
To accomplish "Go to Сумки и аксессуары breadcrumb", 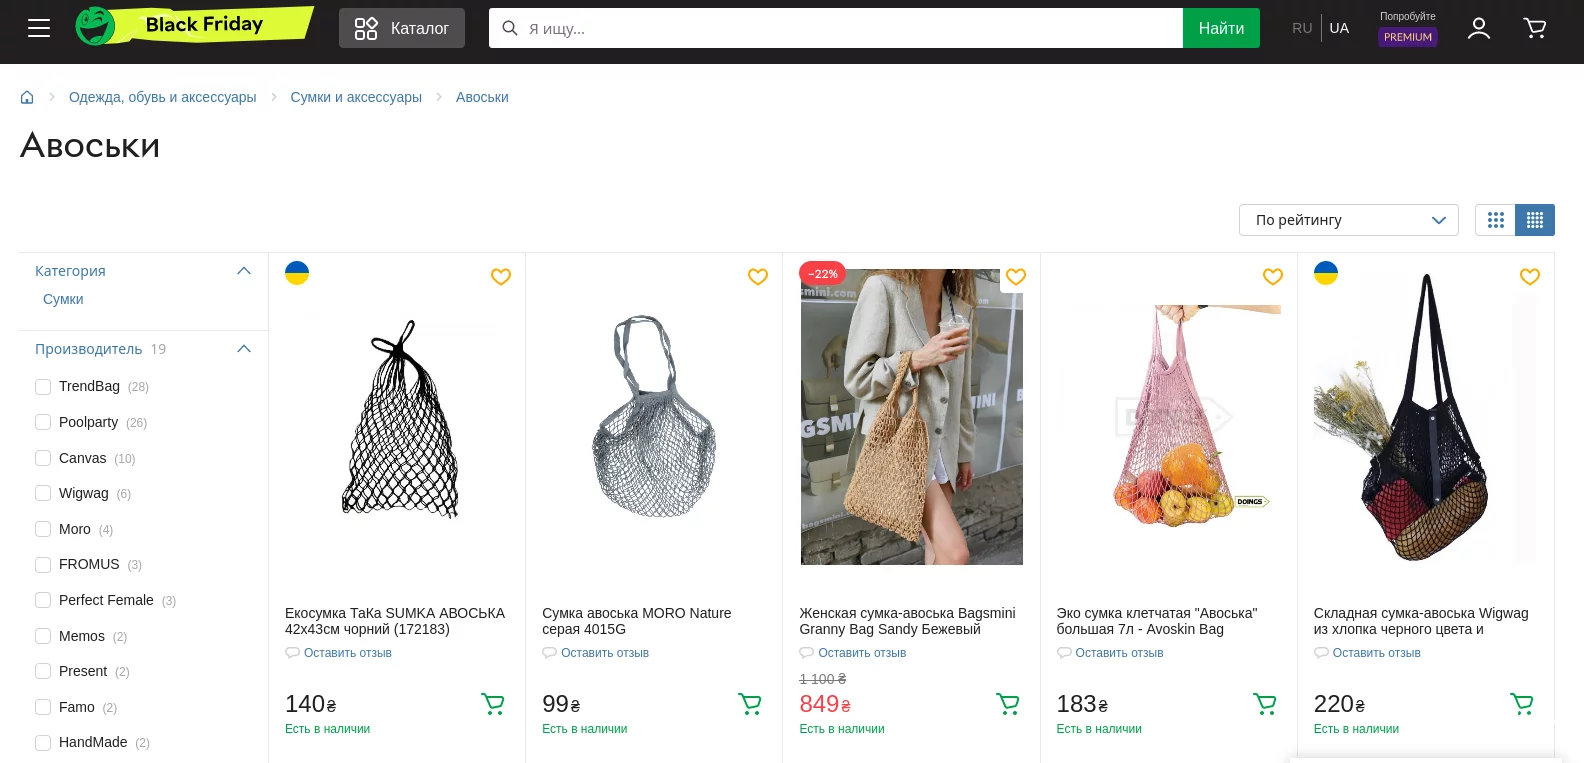I will tap(356, 97).
